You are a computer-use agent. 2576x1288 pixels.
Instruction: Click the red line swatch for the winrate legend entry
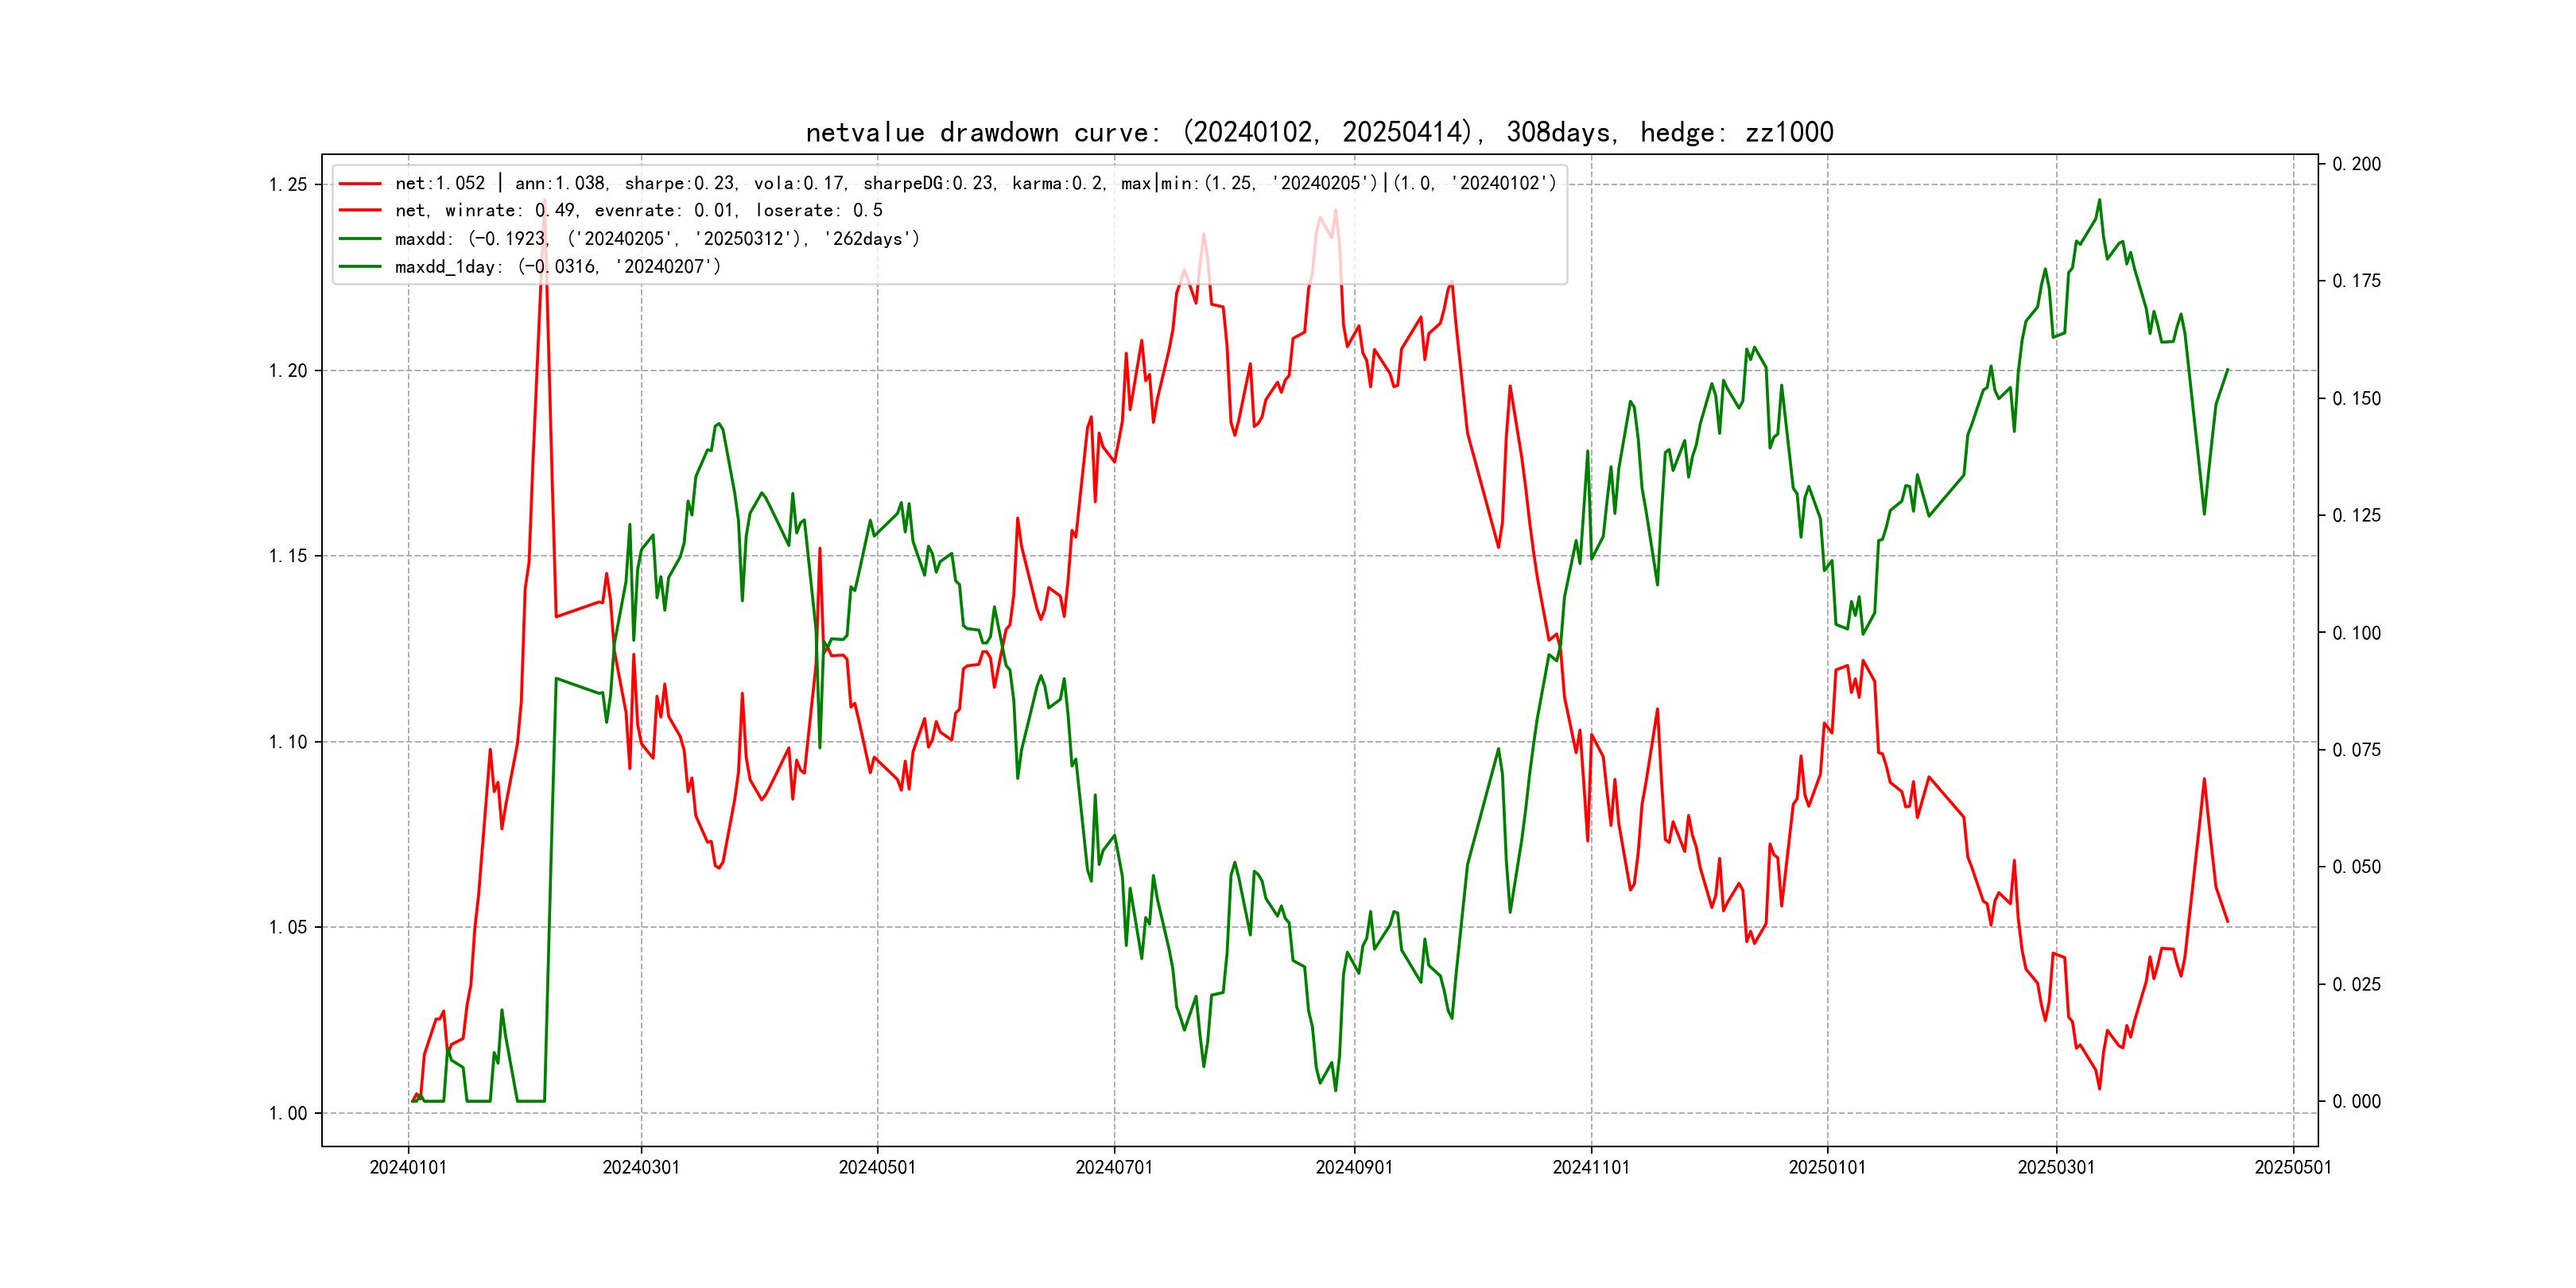[360, 211]
